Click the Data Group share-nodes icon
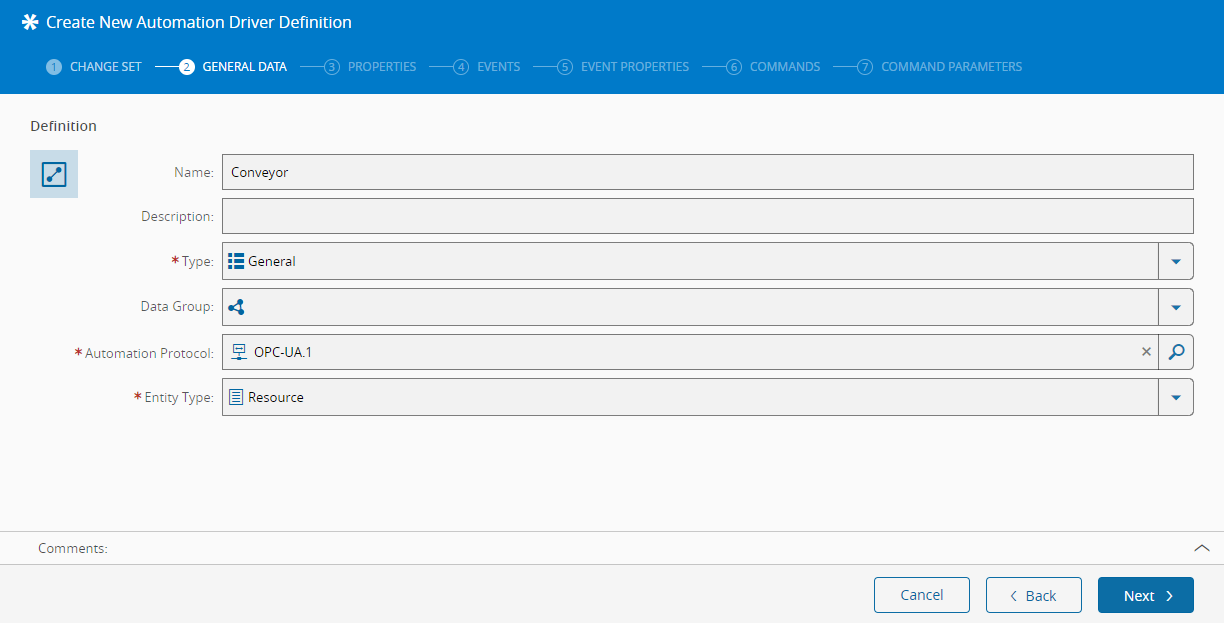The height and width of the screenshot is (623, 1224). tap(236, 307)
